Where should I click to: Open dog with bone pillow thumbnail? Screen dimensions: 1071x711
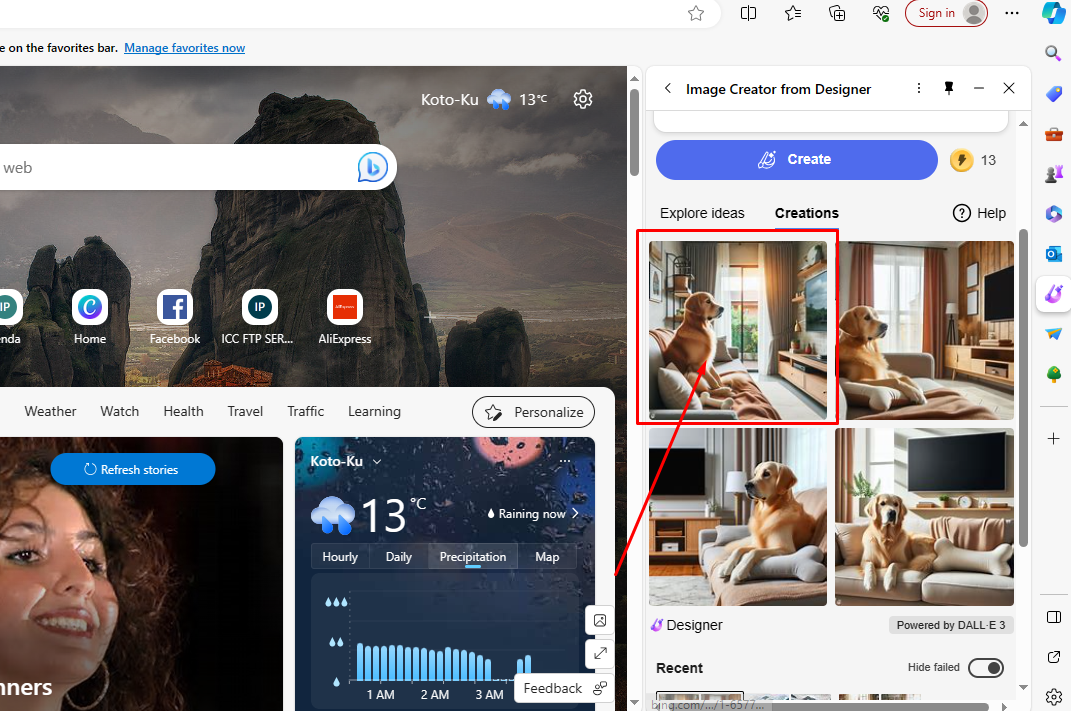point(924,517)
